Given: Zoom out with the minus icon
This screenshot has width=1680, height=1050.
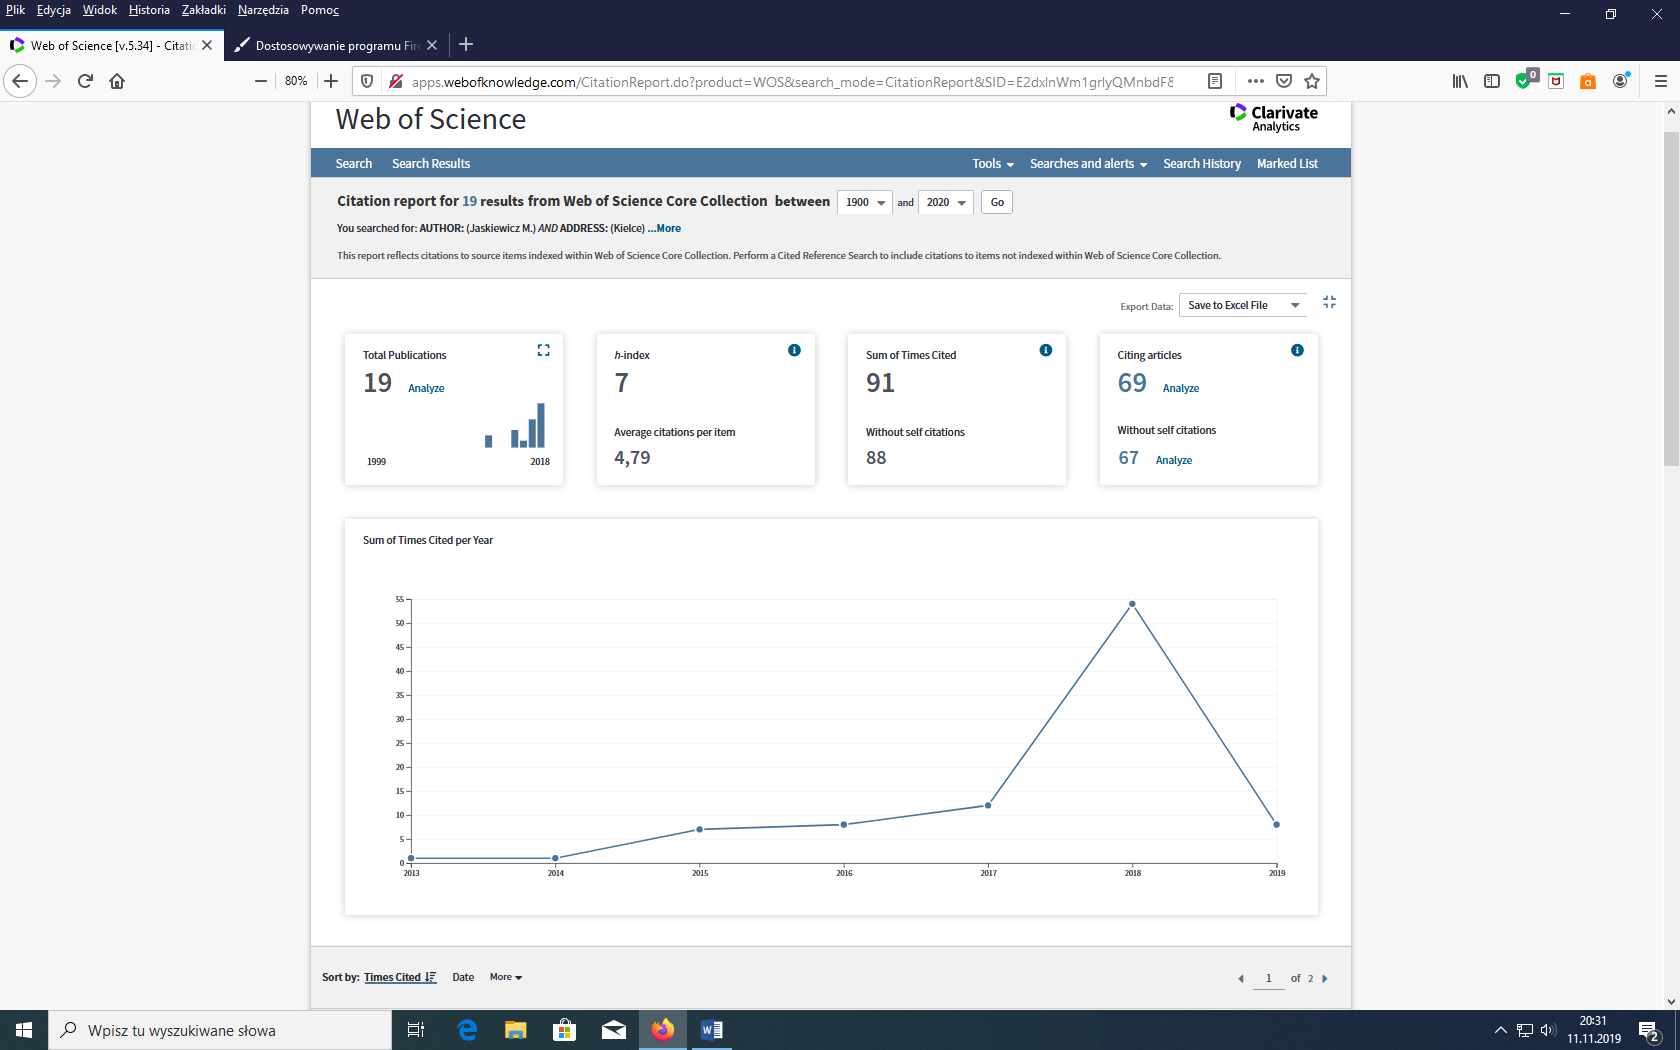Looking at the screenshot, I should pos(261,81).
